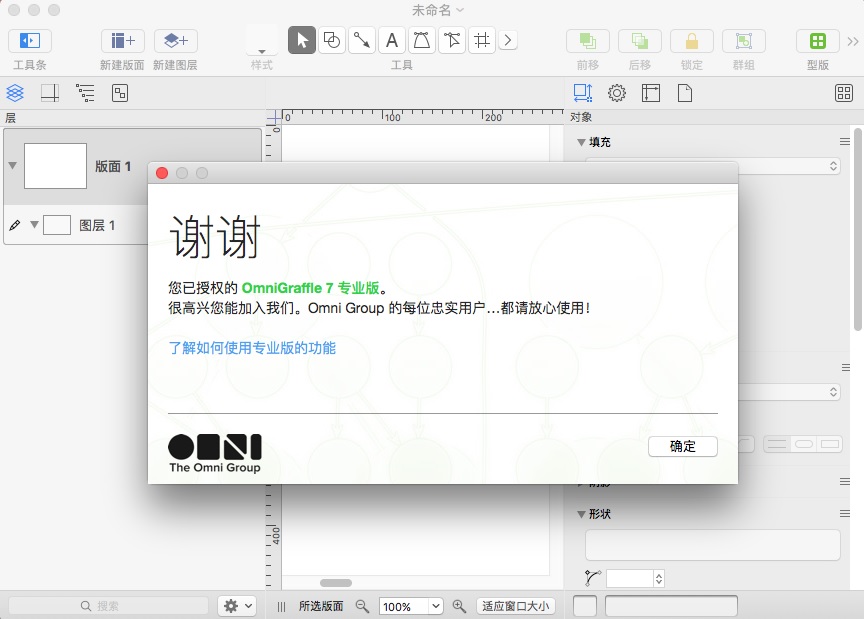This screenshot has width=864, height=619.
Task: Close the thank-you dialog with red button
Action: 162,173
